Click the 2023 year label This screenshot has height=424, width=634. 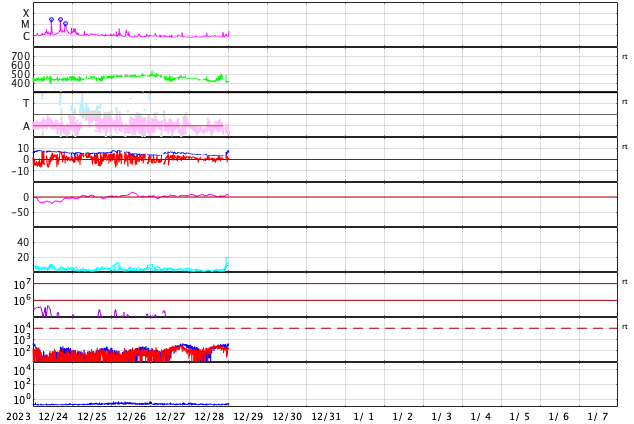point(18,417)
